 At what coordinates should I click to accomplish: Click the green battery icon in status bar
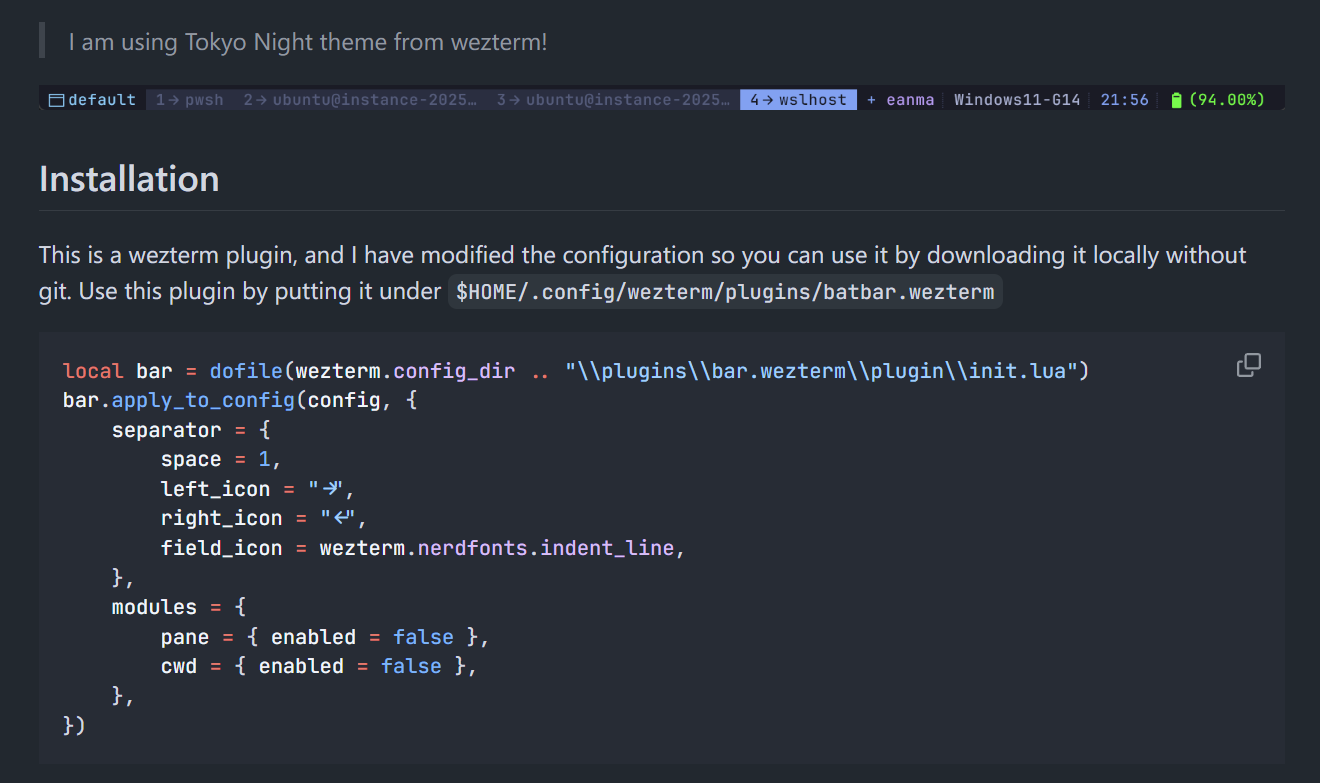(x=1176, y=100)
